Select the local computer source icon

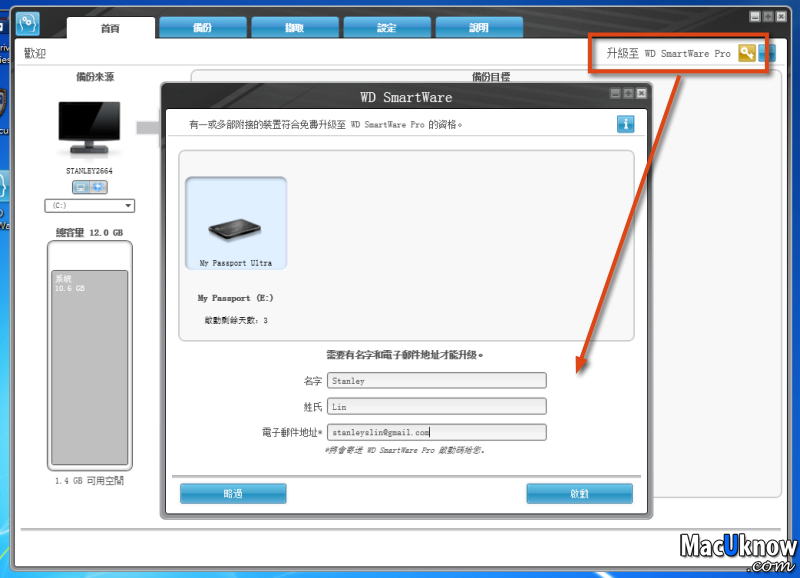click(x=80, y=187)
